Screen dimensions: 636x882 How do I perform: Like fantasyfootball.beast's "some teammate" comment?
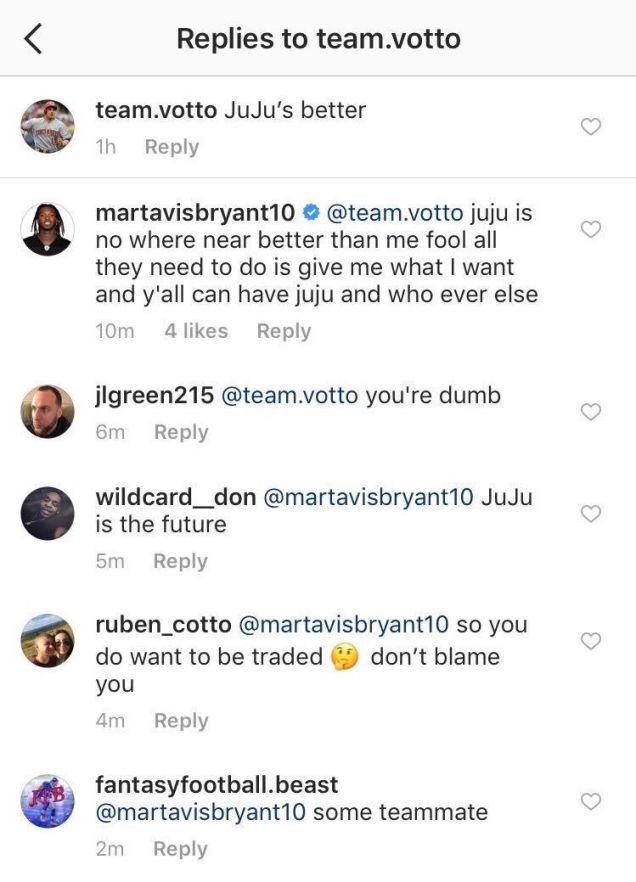pyautogui.click(x=591, y=801)
